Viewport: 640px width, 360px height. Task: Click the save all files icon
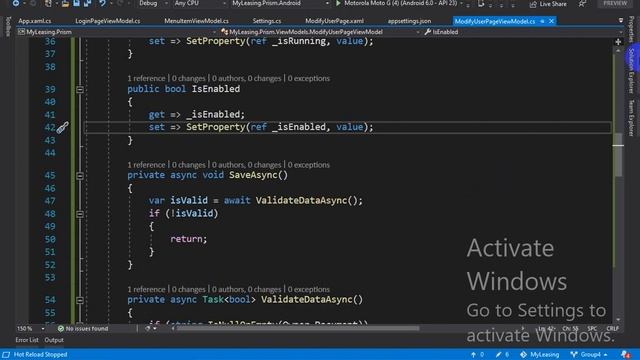point(87,3)
